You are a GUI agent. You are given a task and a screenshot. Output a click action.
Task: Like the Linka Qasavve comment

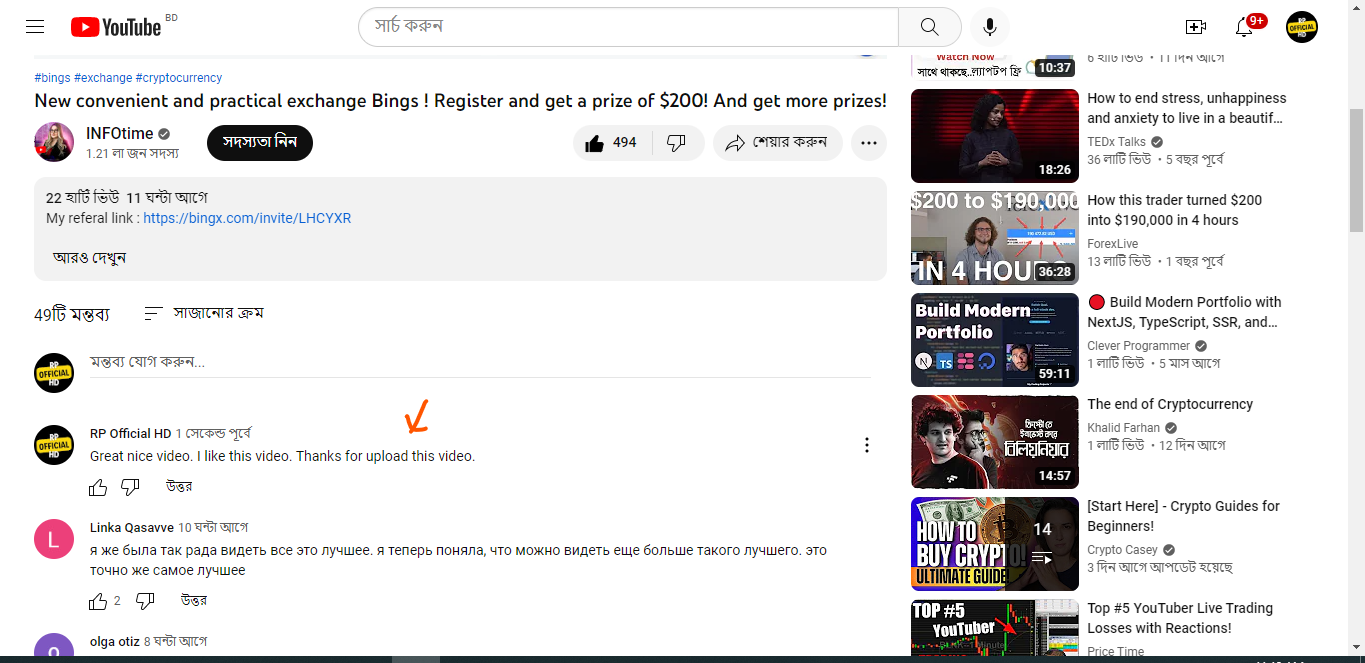[98, 601]
